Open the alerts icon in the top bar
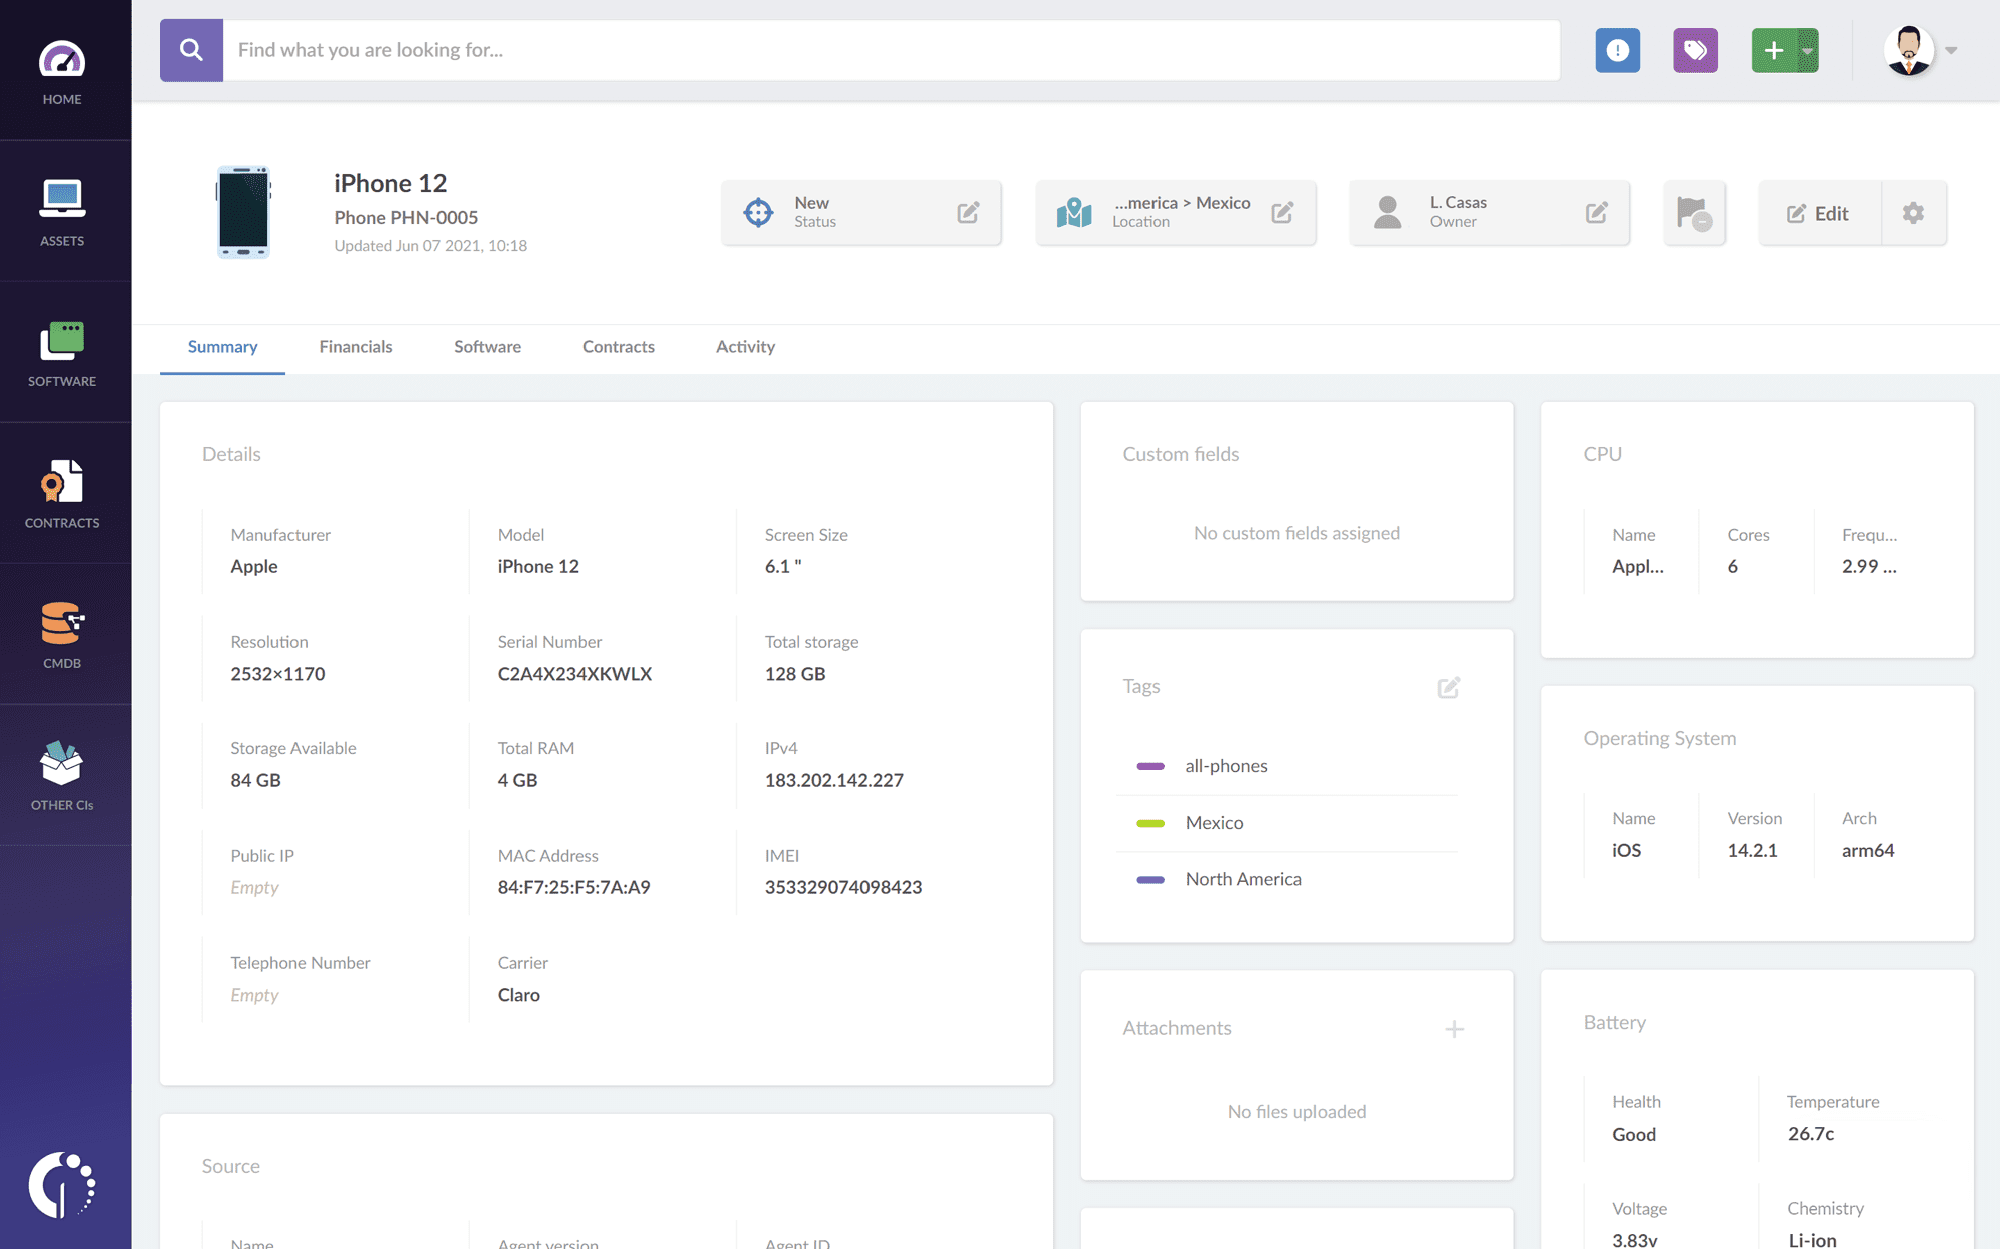Image resolution: width=2000 pixels, height=1249 pixels. tap(1617, 50)
